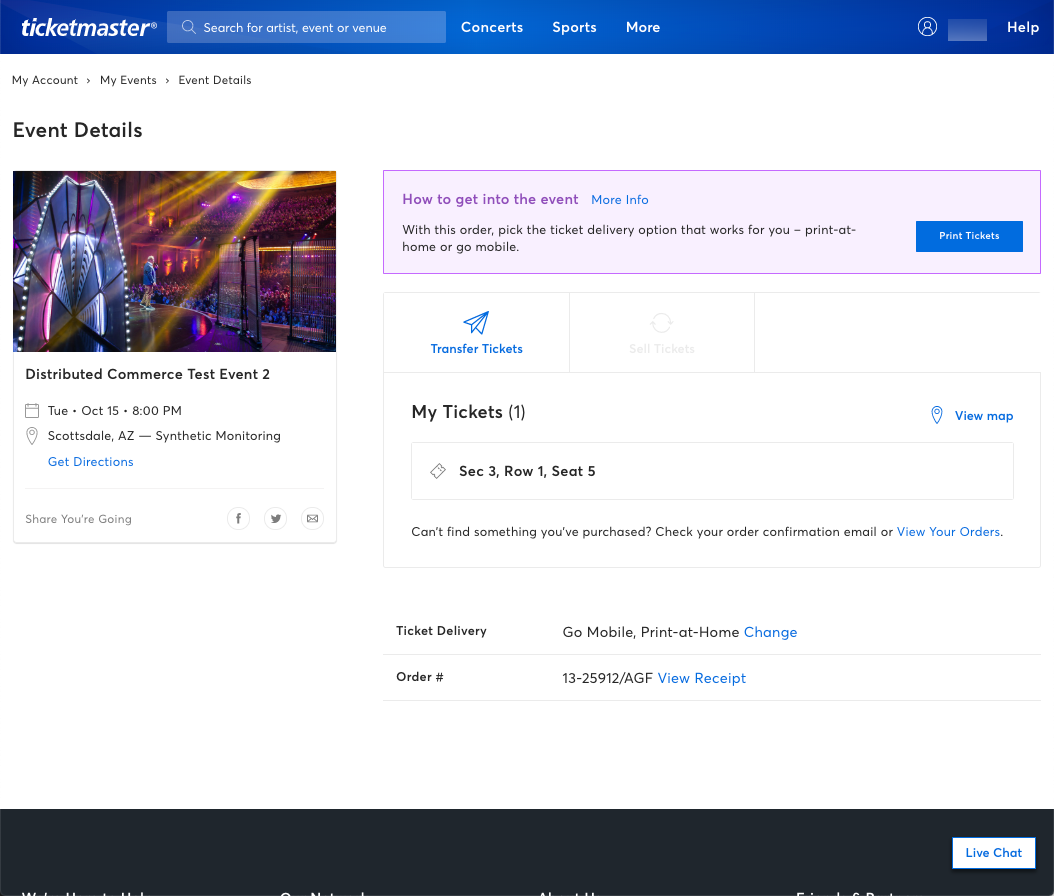
Task: Click the Go Mobile, Print-at-Home delivery text
Action: tap(651, 632)
